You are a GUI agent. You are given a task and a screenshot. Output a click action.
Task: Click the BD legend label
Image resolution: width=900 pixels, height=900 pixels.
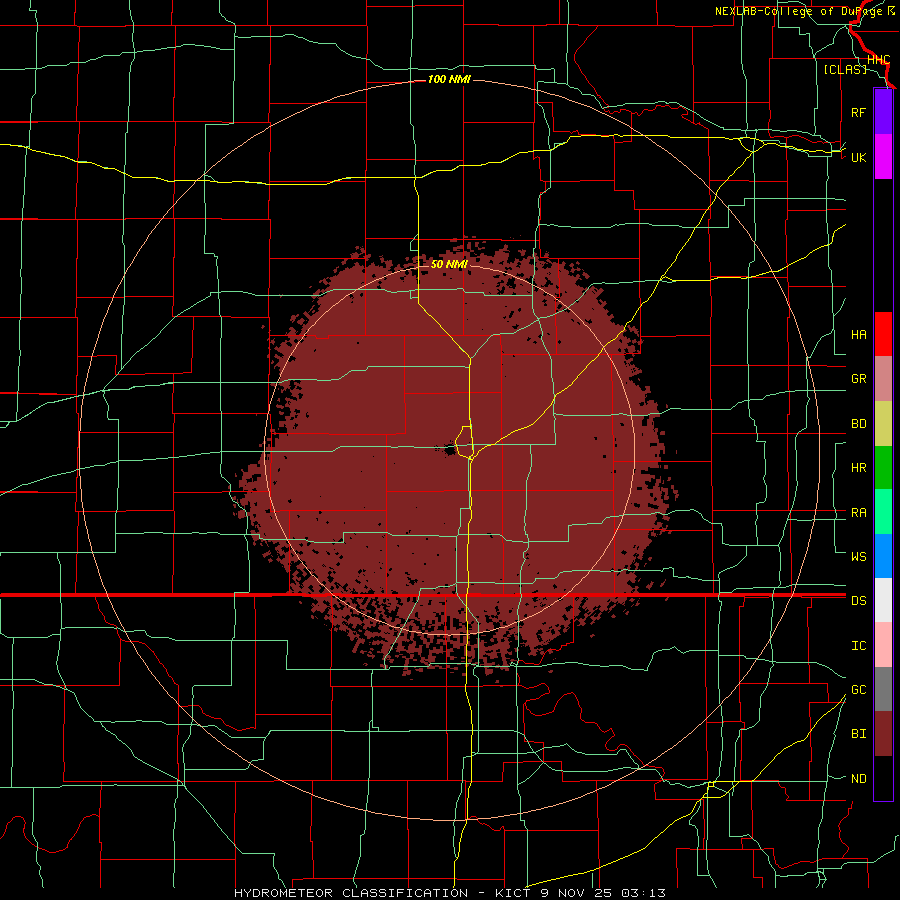(858, 423)
